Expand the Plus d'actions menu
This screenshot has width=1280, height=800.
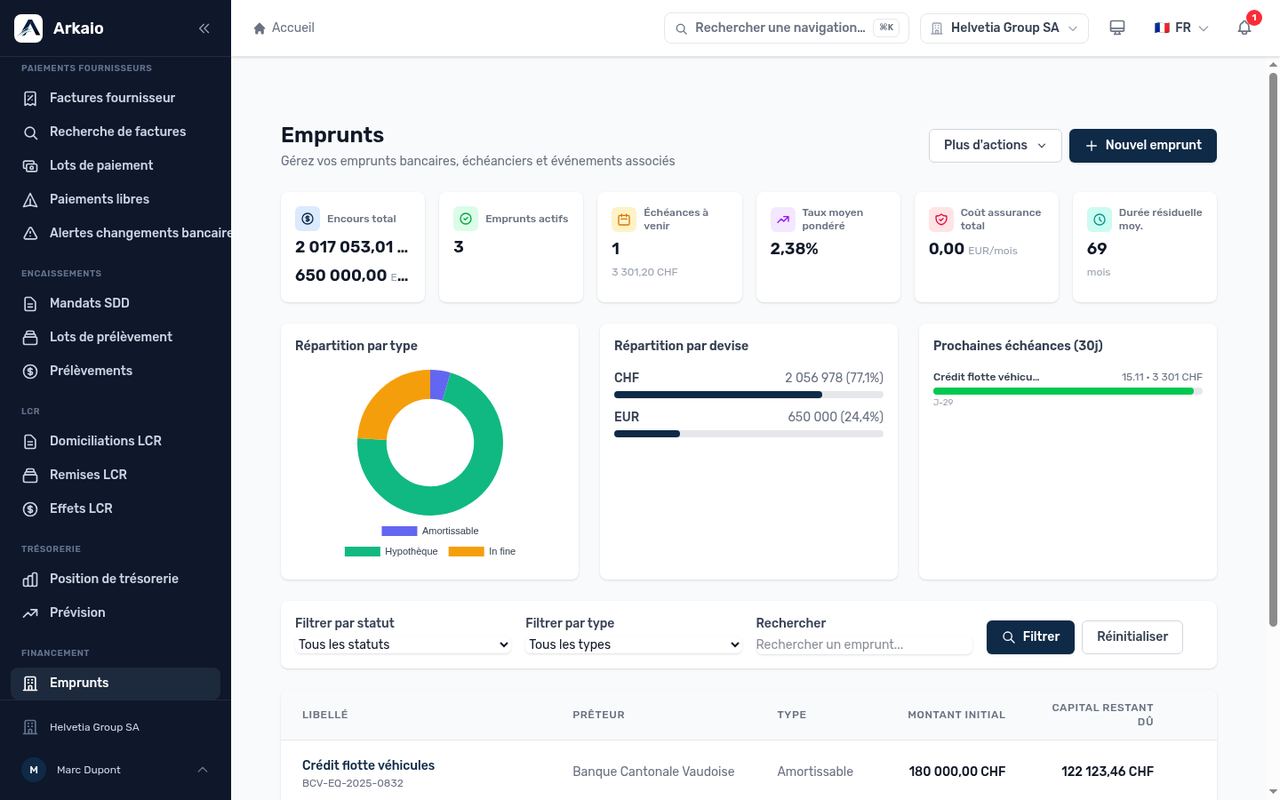tap(995, 145)
